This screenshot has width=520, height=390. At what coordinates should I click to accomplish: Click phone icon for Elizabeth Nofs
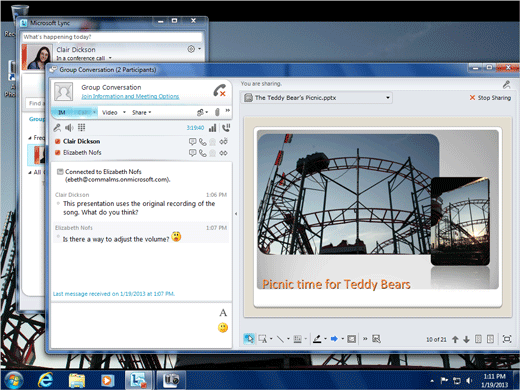pyautogui.click(x=203, y=153)
